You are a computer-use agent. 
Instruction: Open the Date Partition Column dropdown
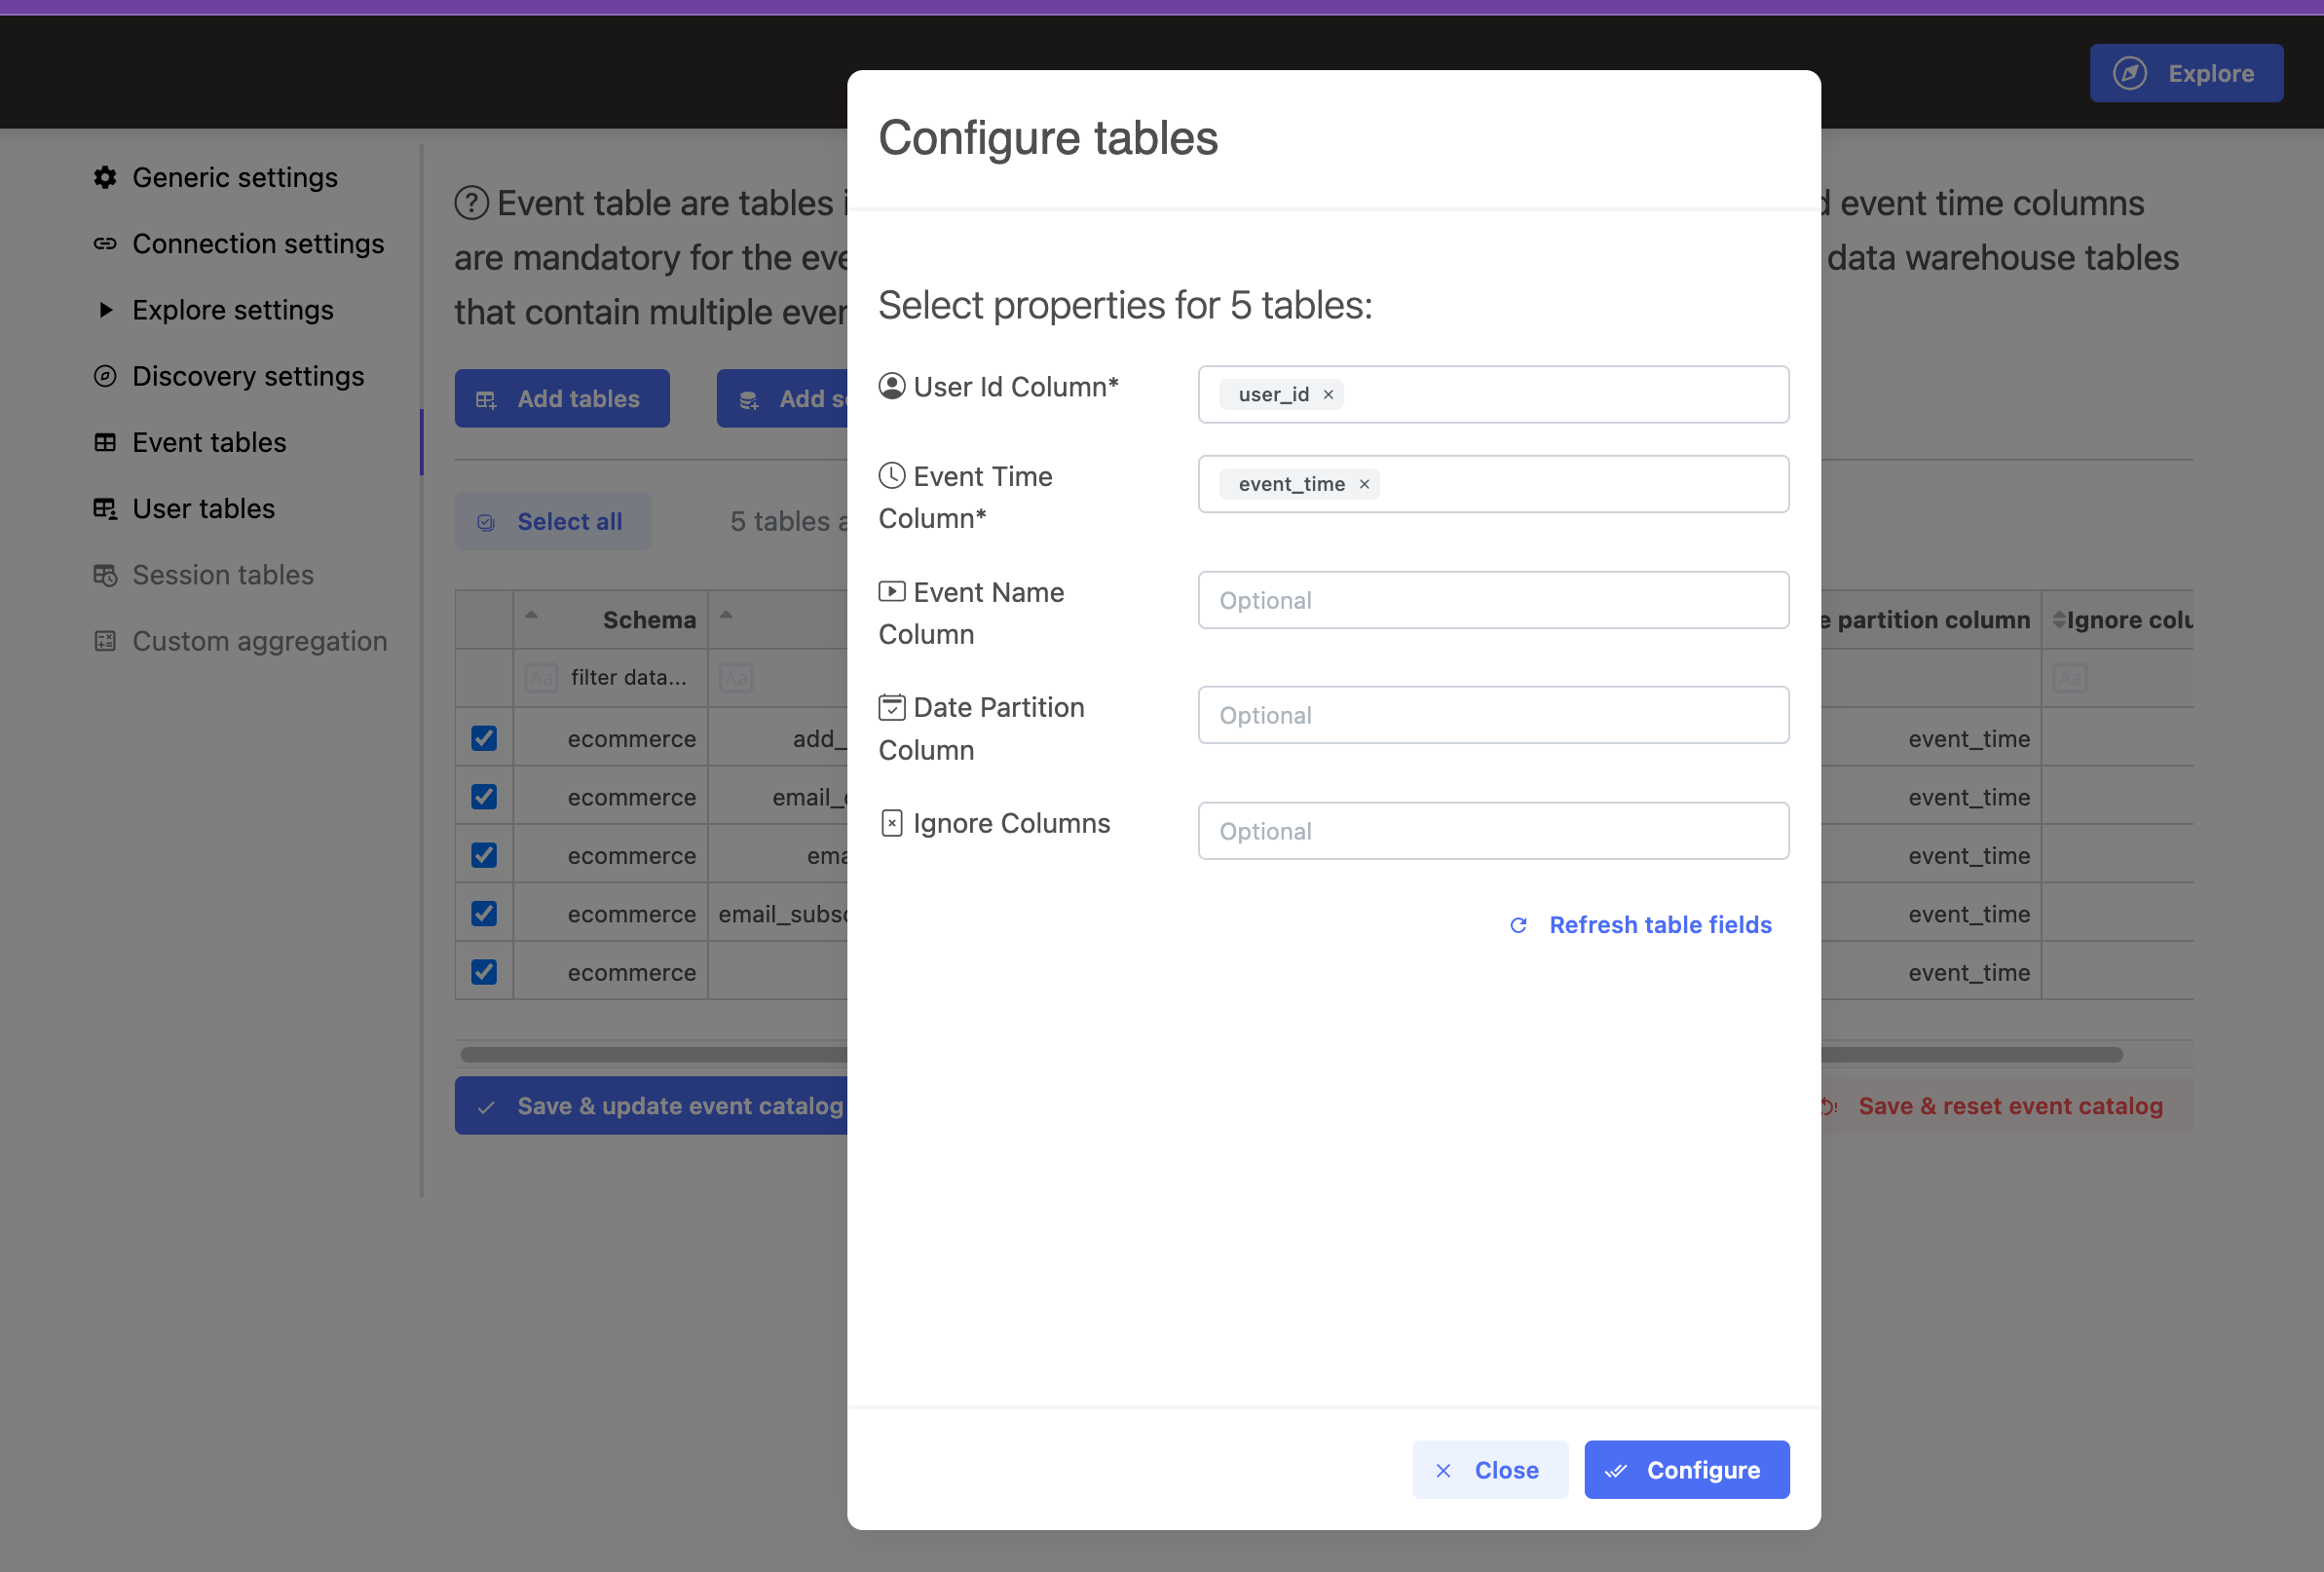1493,716
